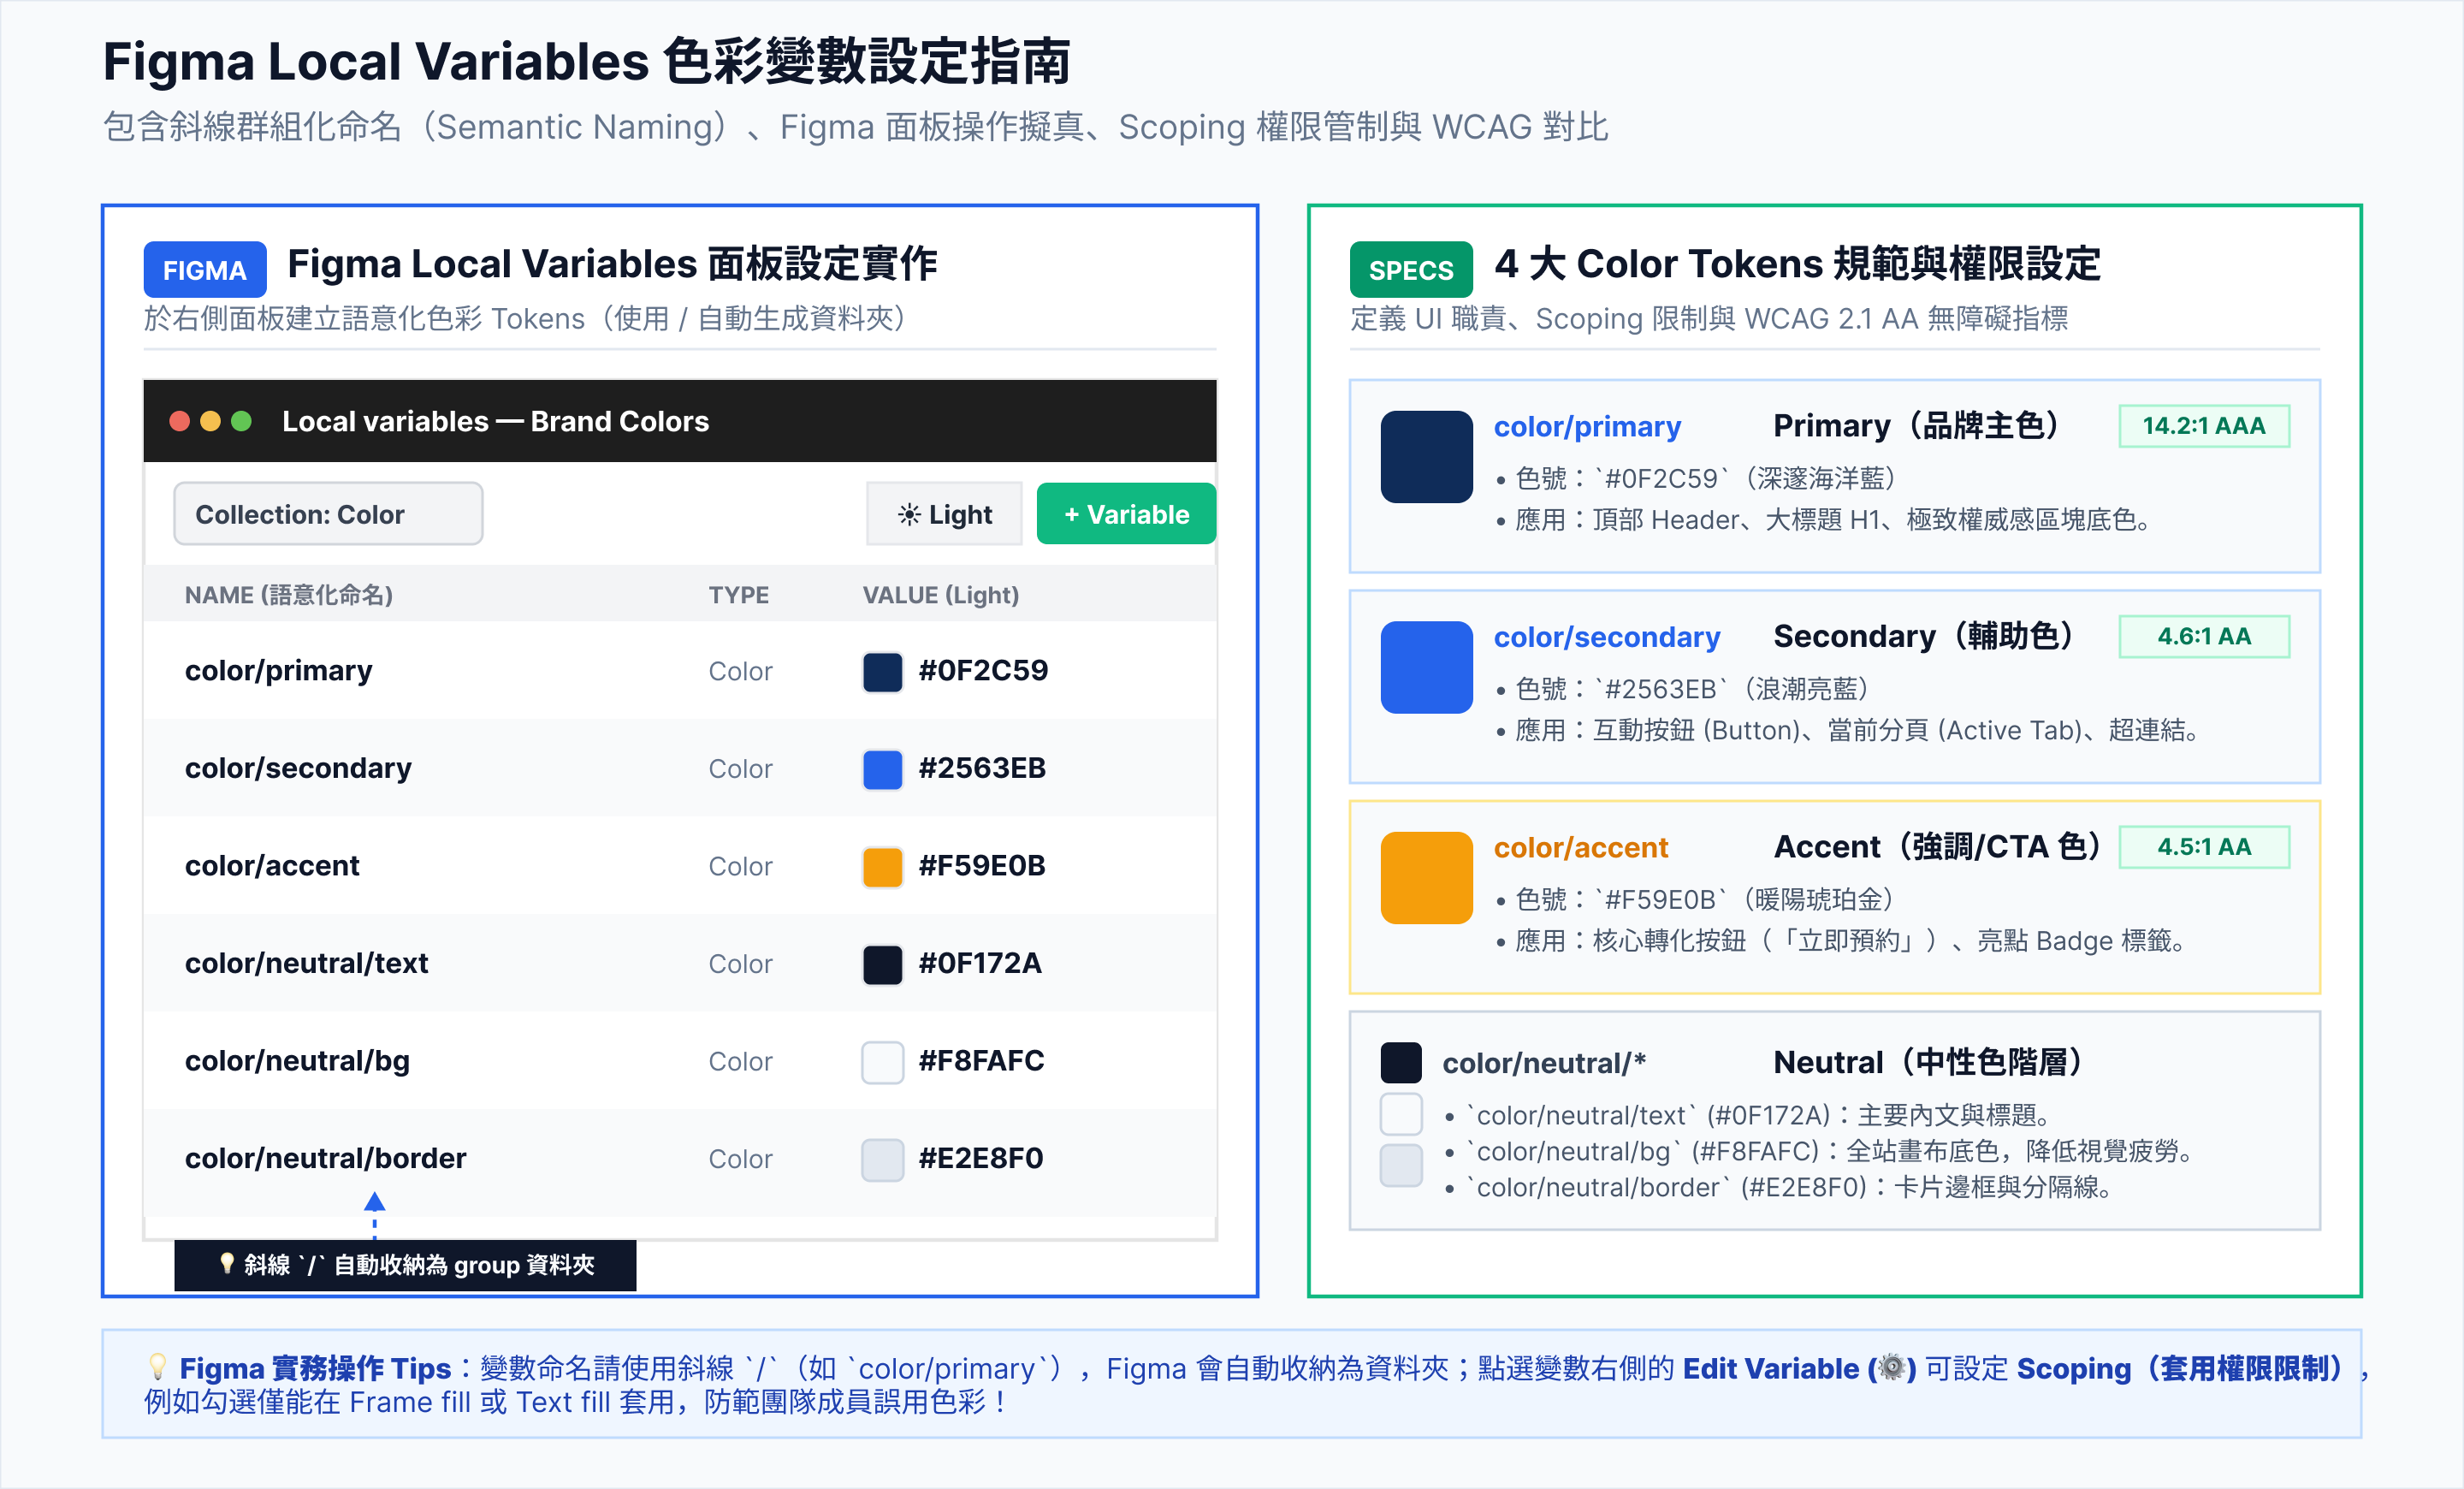Click the gray neutral border swatch in Neutral card

[x=1401, y=1166]
